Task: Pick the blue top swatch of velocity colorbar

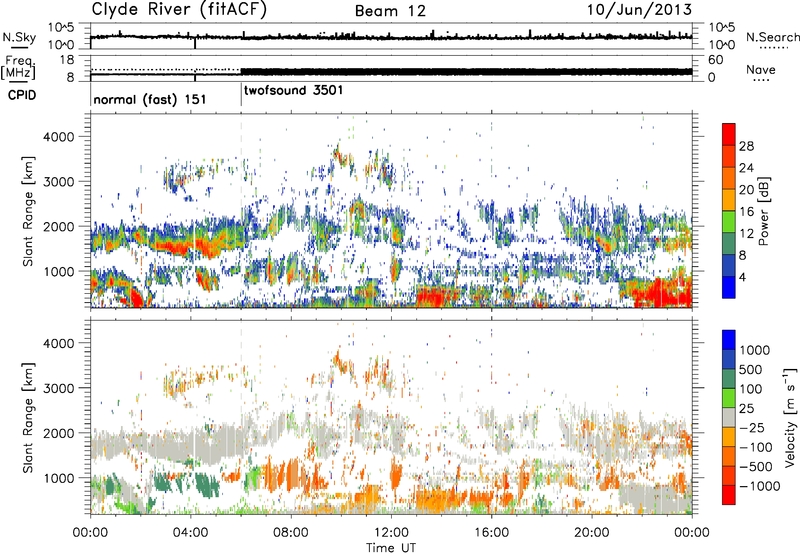Action: pyautogui.click(x=729, y=340)
